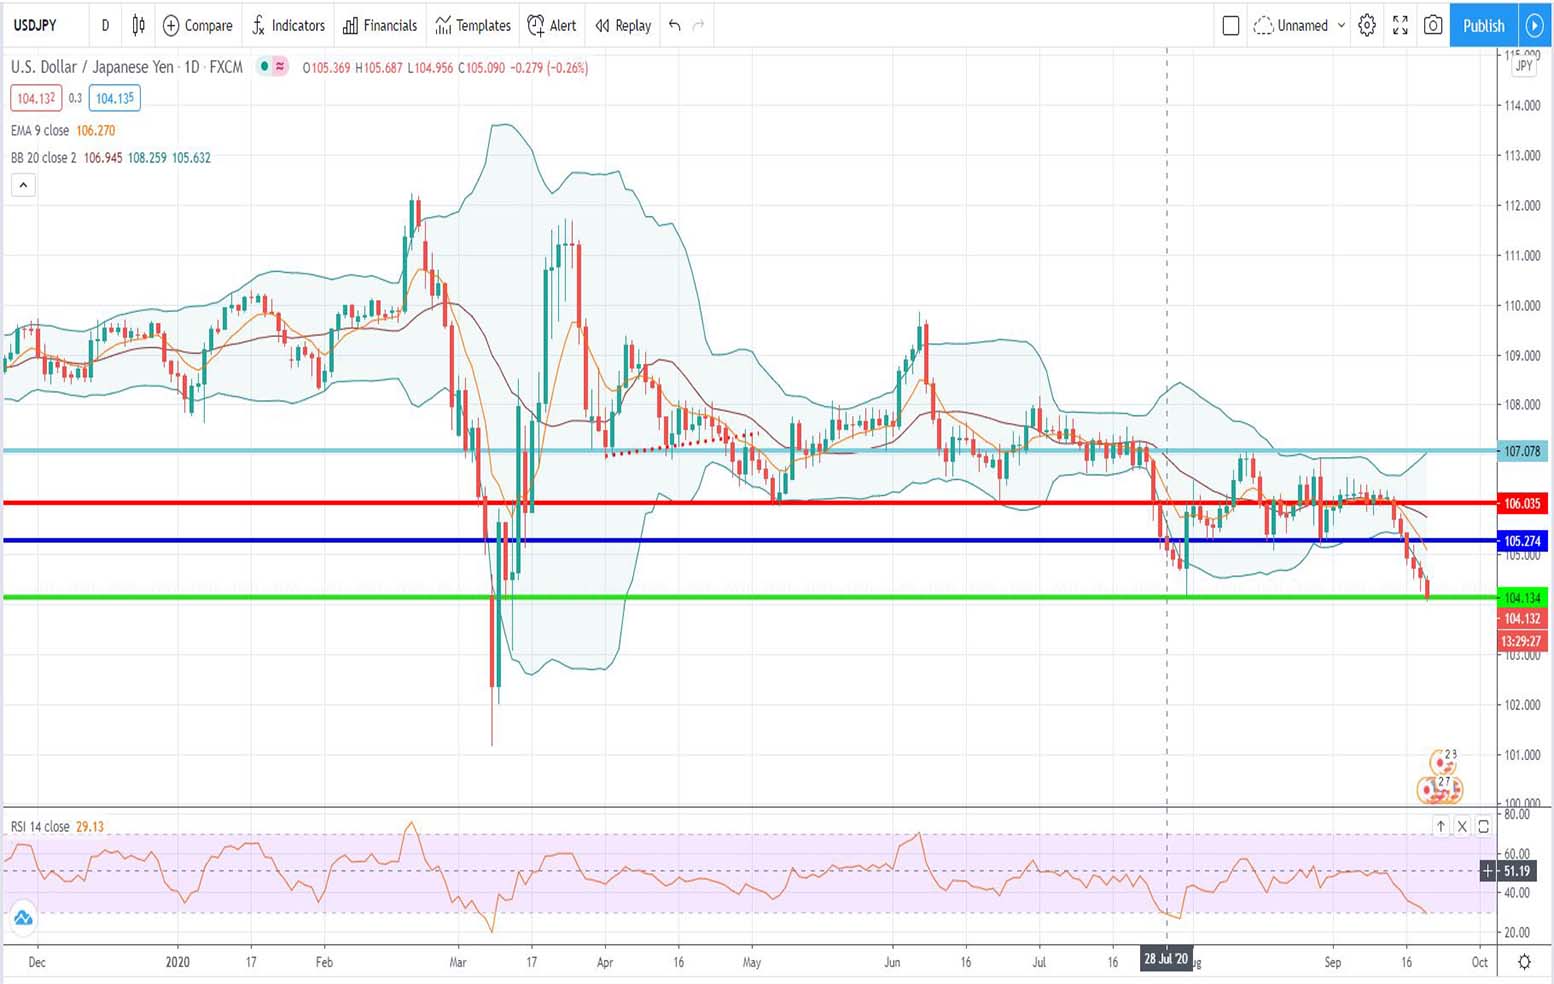Screen dimensions: 1554x984
Task: Take a chart snapshot with camera icon
Action: pos(1433,25)
